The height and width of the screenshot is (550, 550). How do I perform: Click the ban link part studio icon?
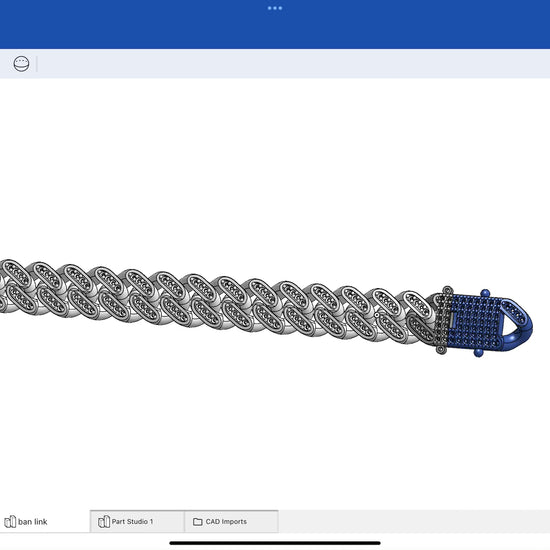tap(10, 522)
